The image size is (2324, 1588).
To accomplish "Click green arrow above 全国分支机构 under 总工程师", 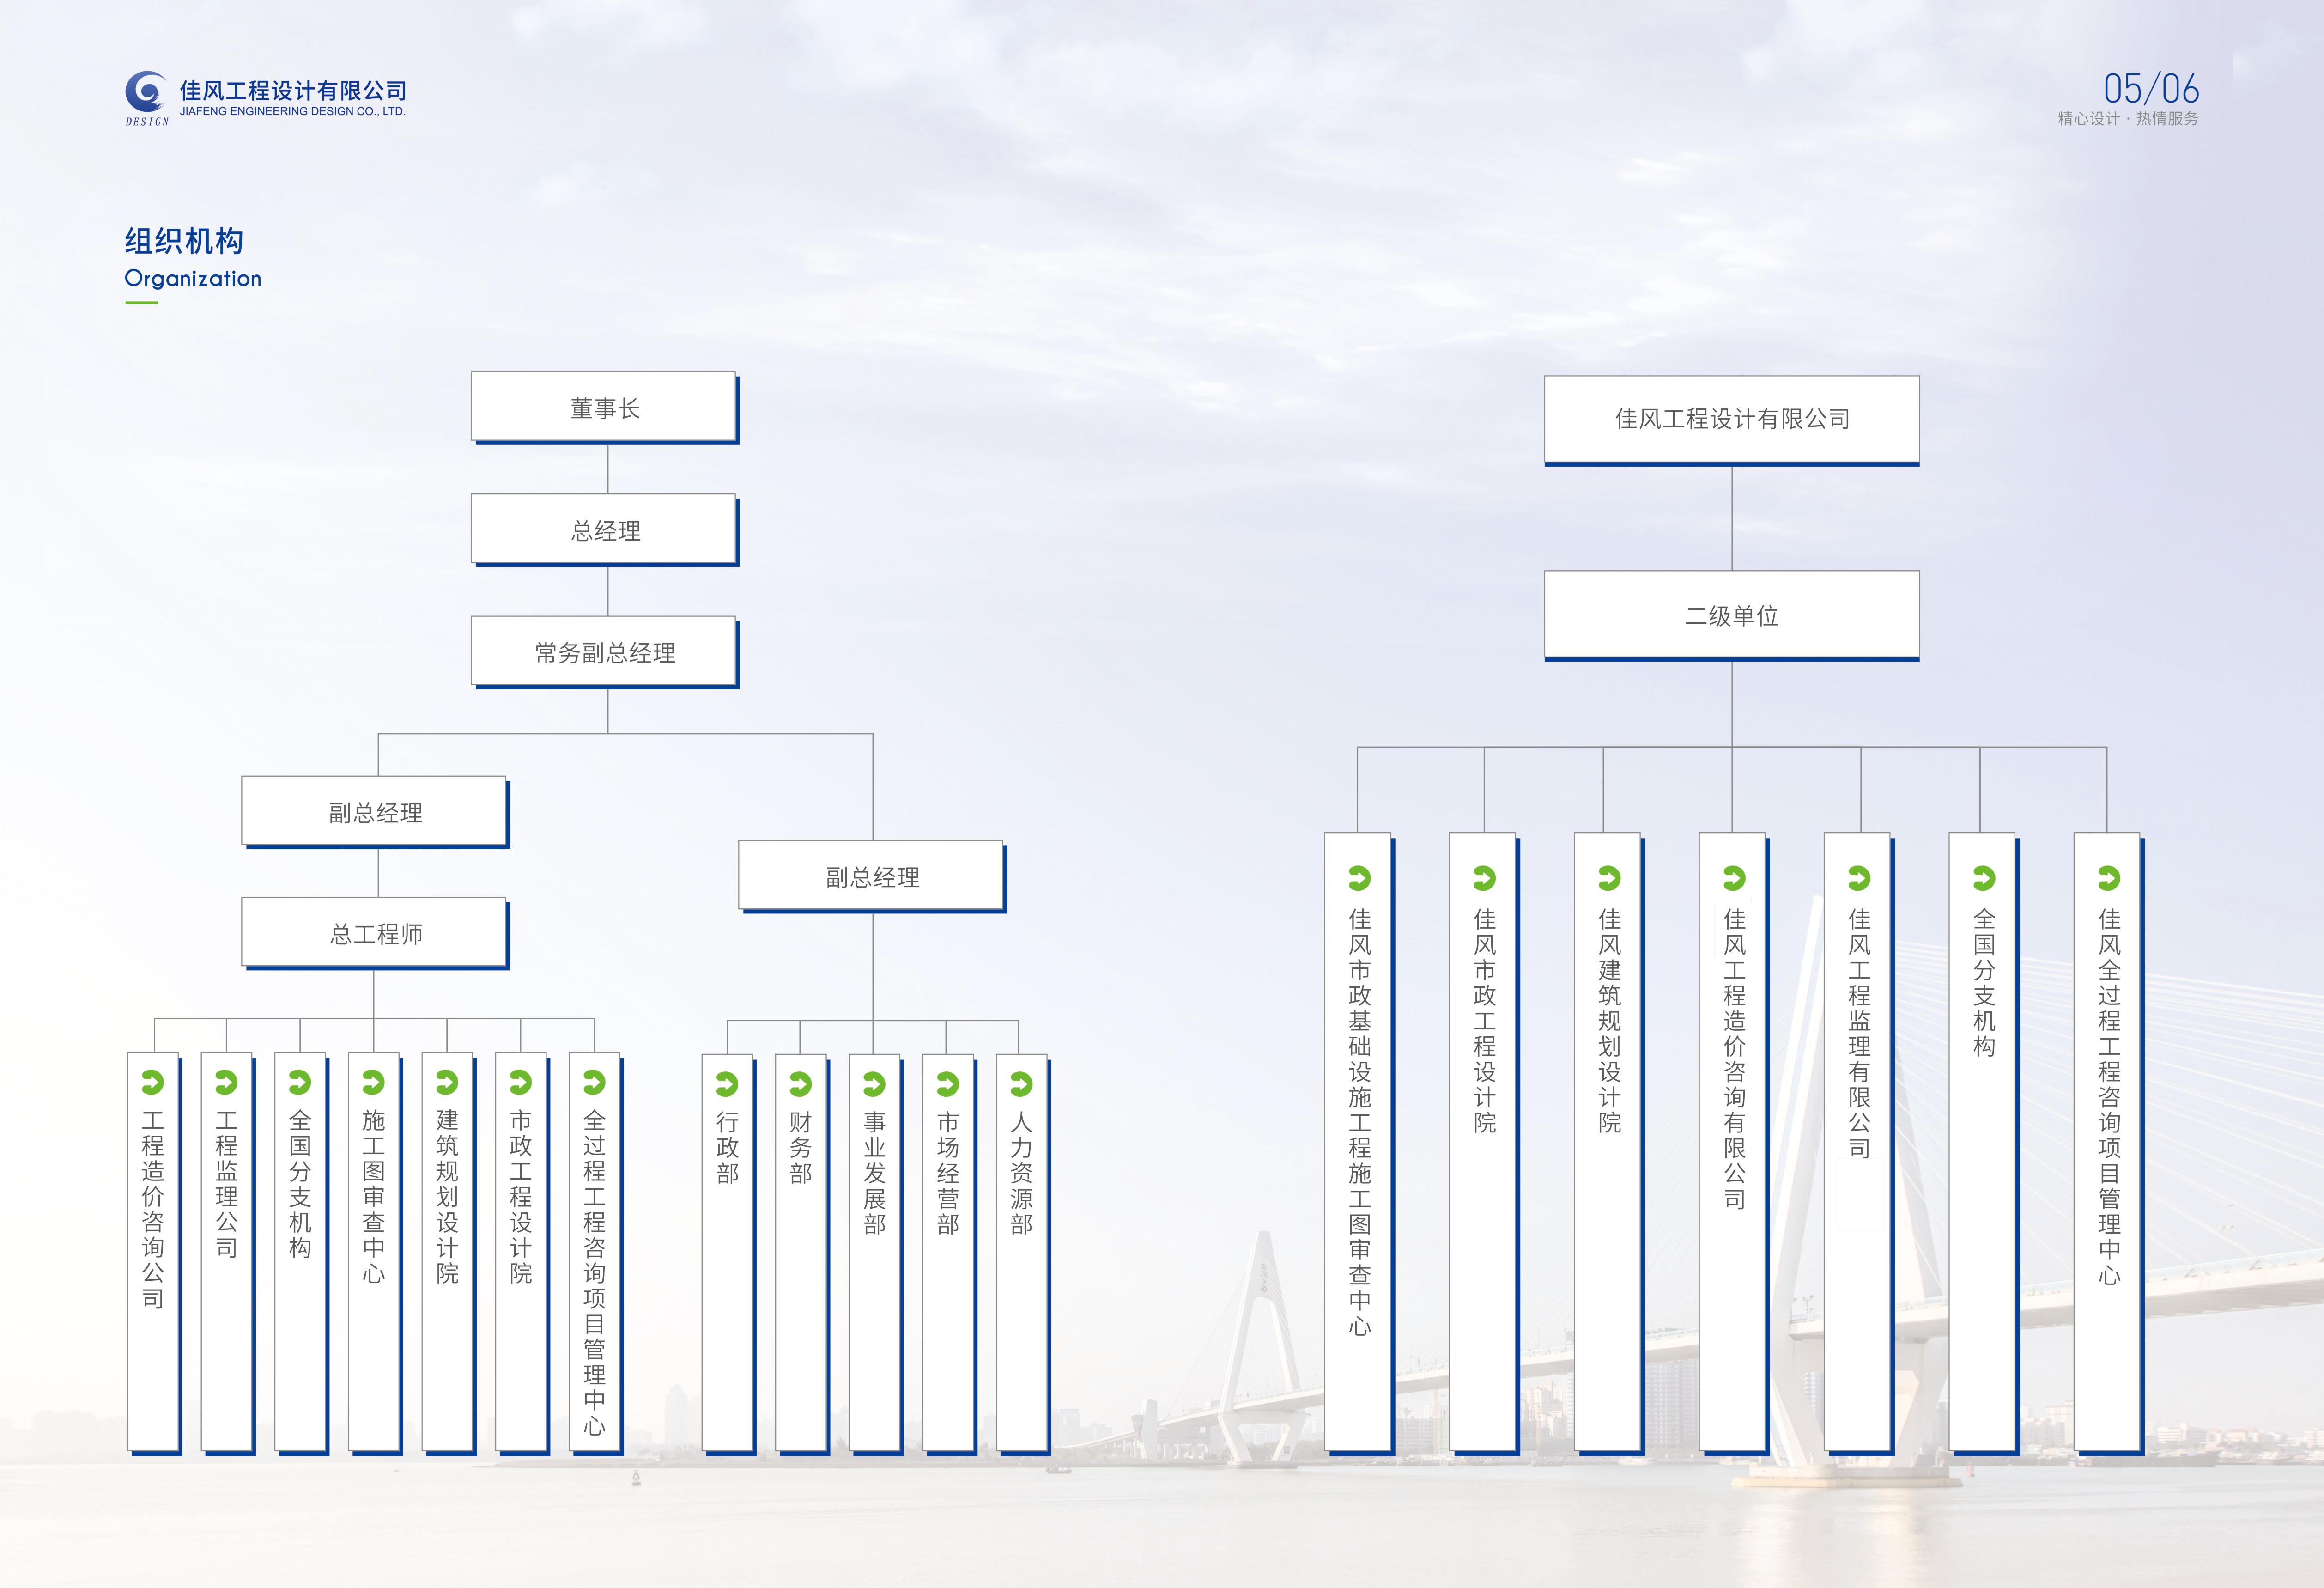I will click(x=299, y=1082).
